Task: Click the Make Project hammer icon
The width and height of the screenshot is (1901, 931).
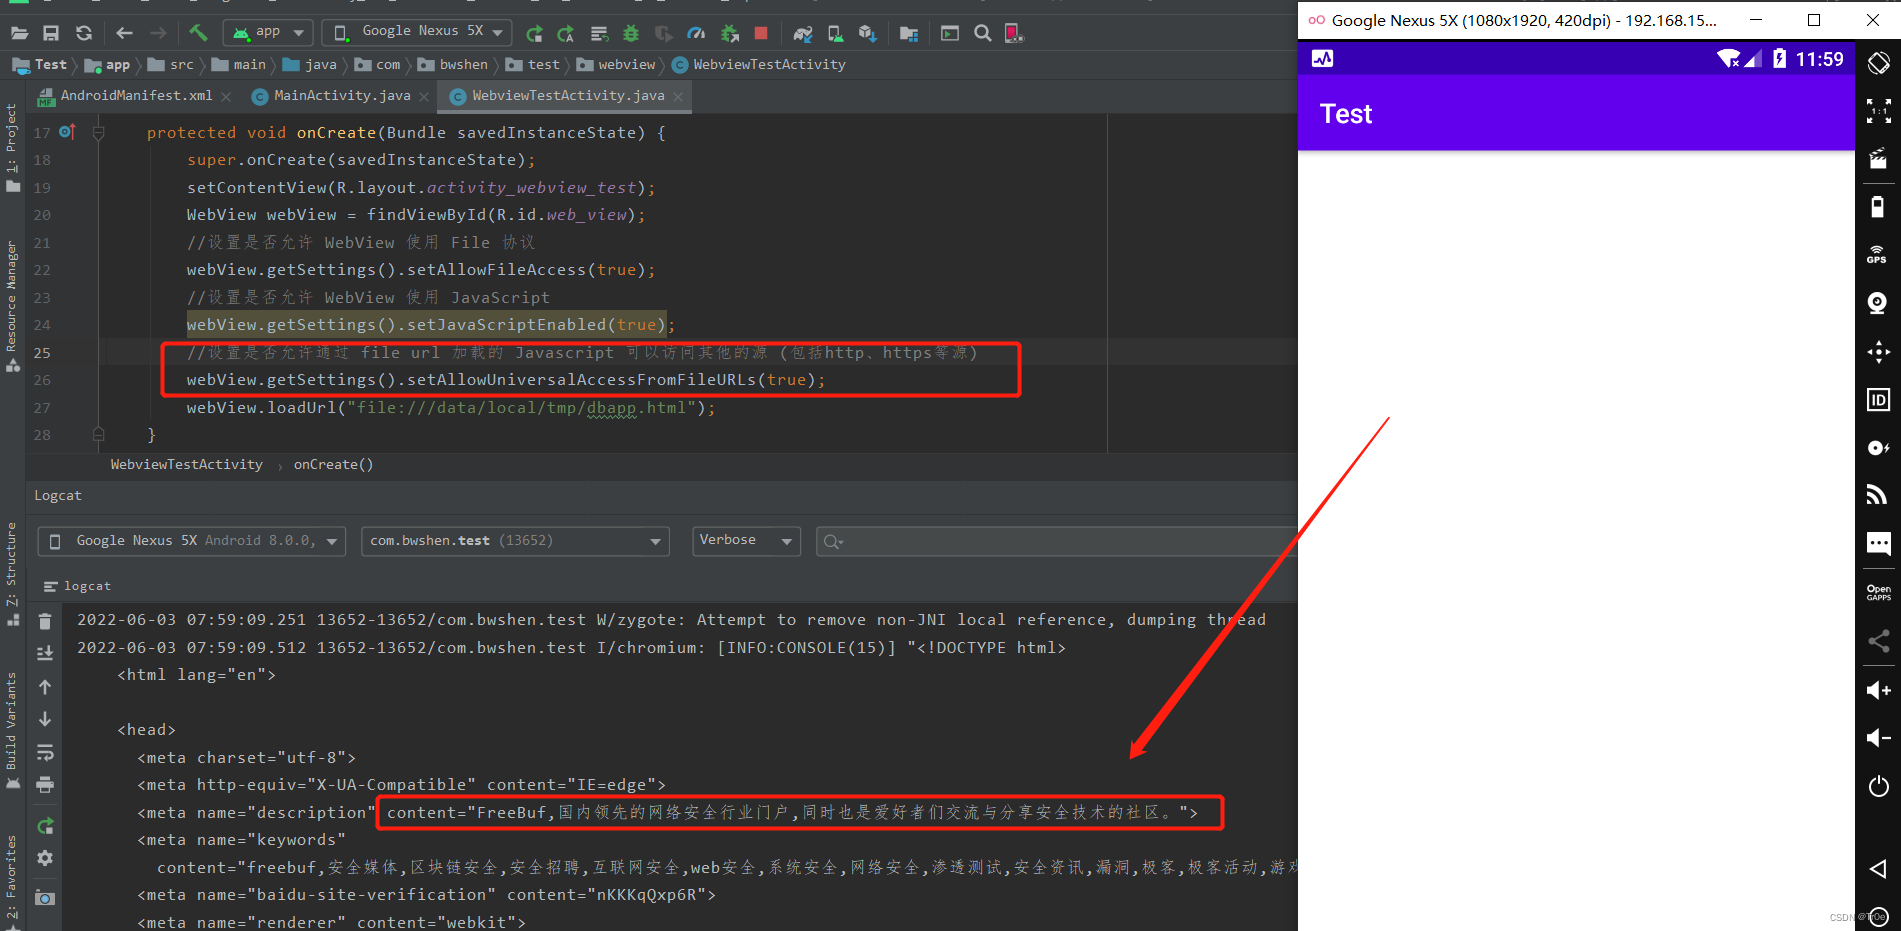Action: coord(198,33)
